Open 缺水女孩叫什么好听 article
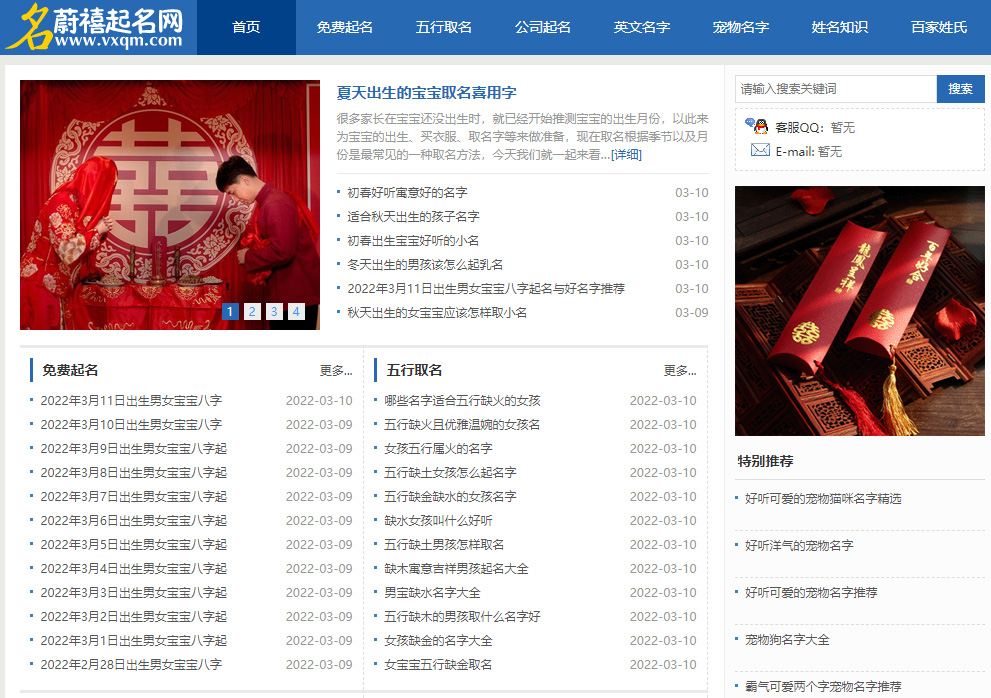991x698 pixels. [439, 521]
